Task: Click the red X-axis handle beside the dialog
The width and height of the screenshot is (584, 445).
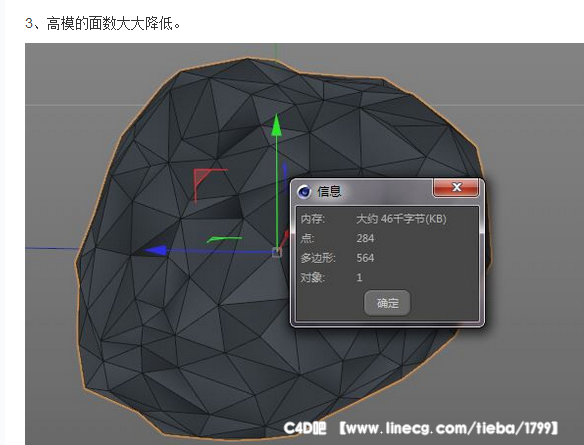Action: coord(285,238)
